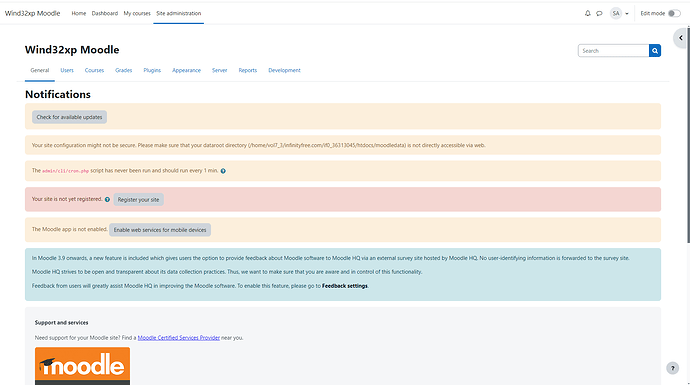Click 'The Moodle app is not enabled' text
Viewport: 690px width, 385px height.
[70, 229]
